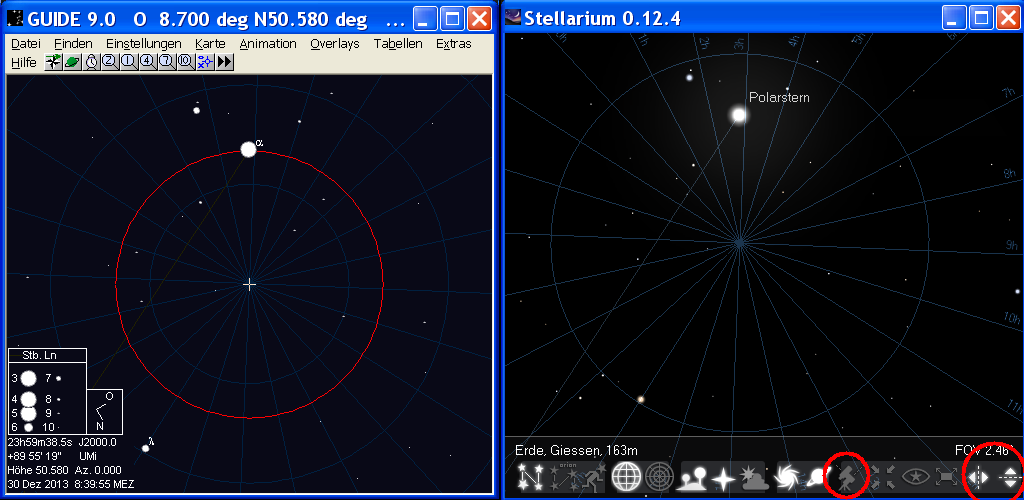Click Polaris star labeled Polarstern
The width and height of the screenshot is (1024, 500).
[x=739, y=116]
